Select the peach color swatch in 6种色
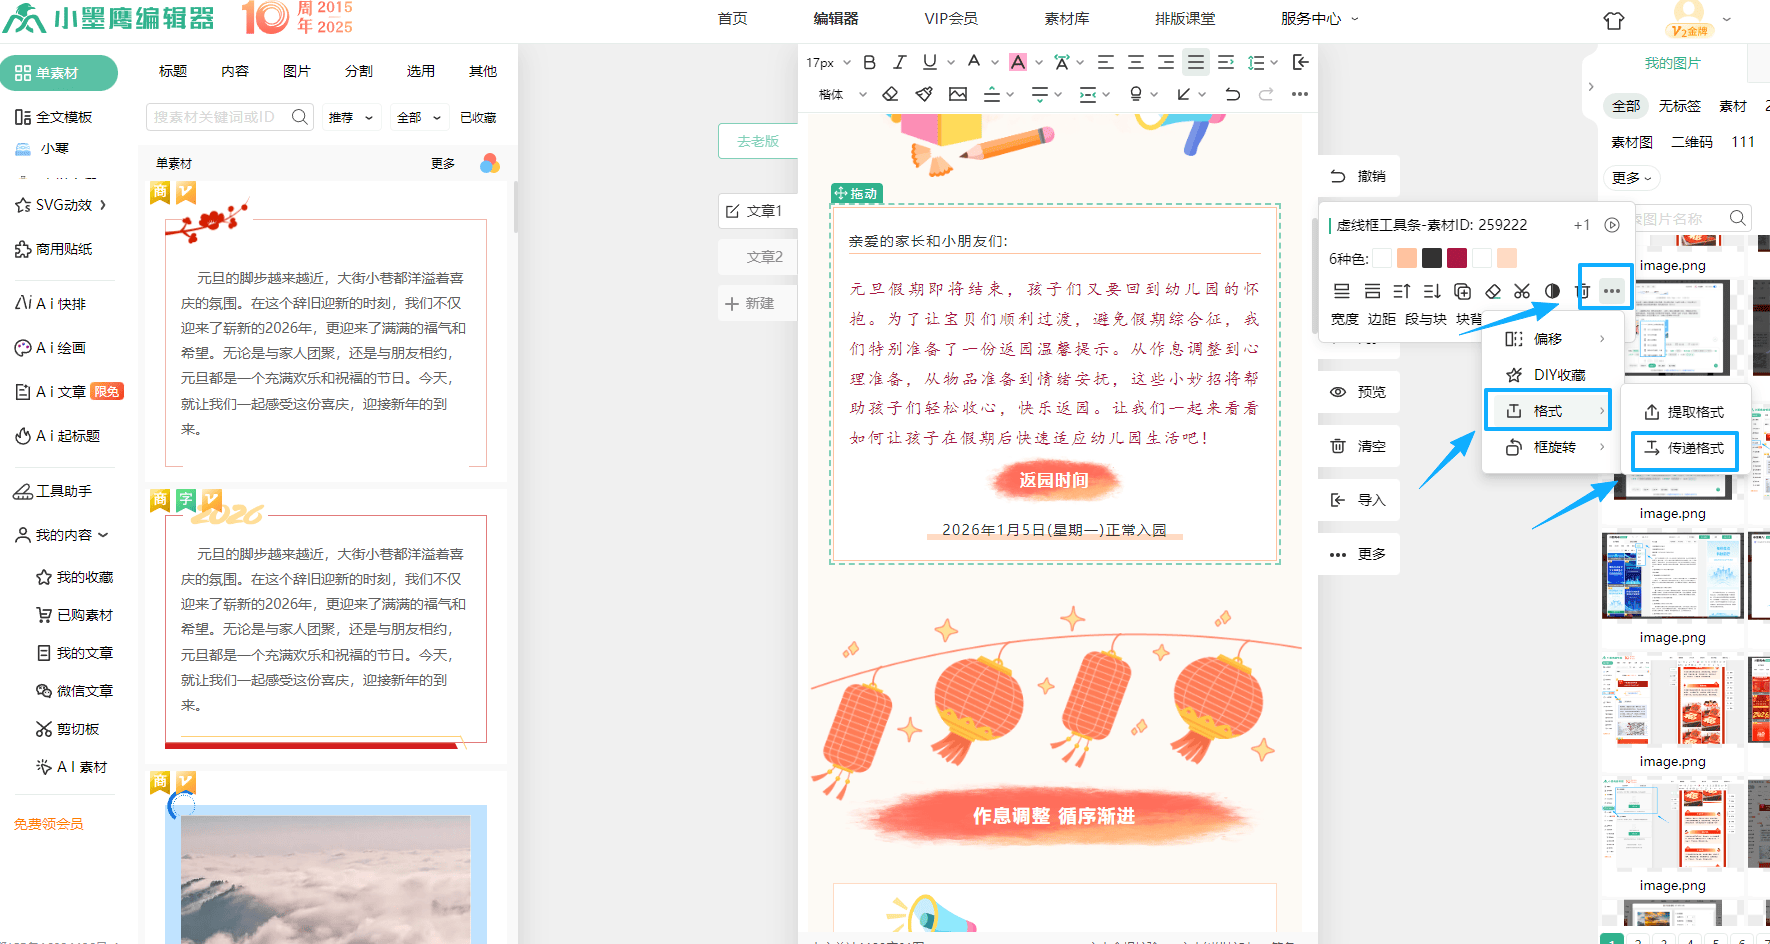The height and width of the screenshot is (944, 1770). point(1407,258)
